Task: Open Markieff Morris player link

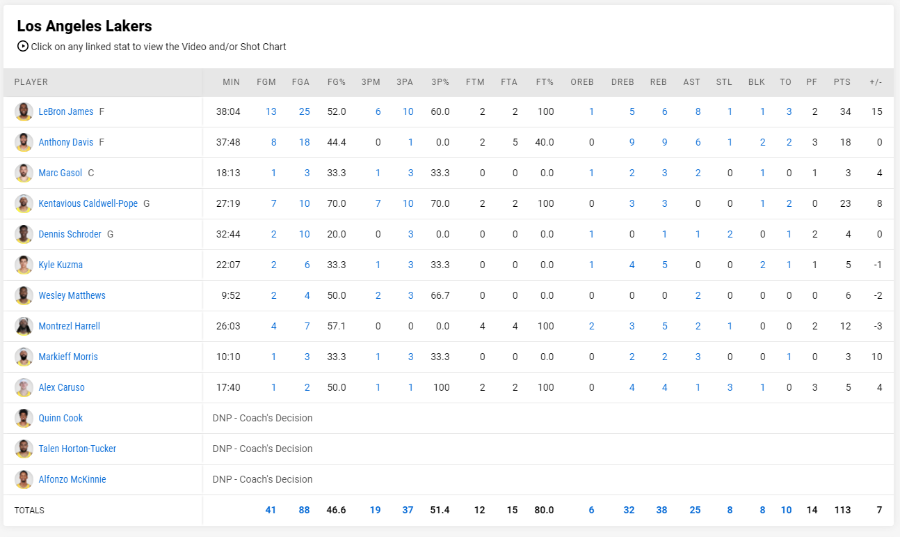Action: (68, 357)
